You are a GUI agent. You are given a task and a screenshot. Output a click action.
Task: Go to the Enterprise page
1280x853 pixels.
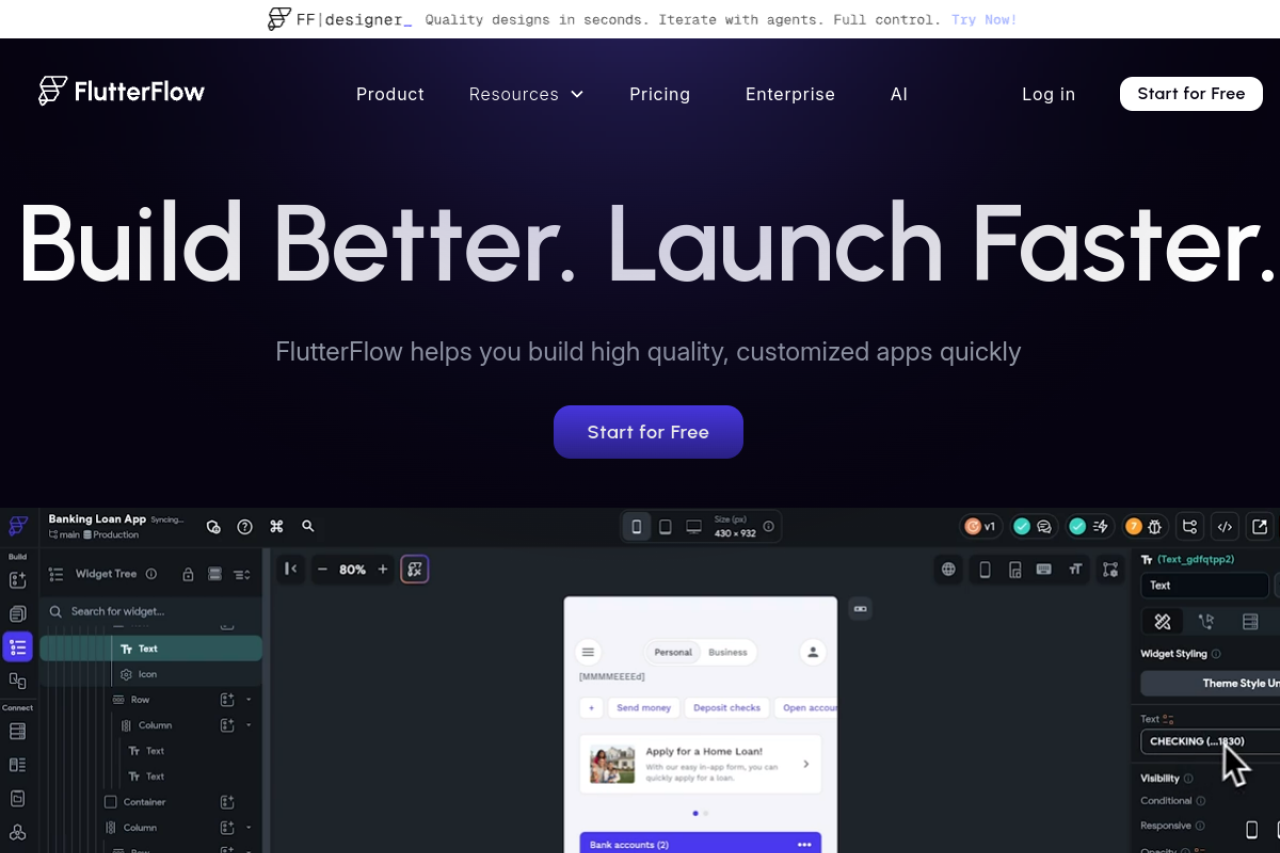[x=790, y=94]
